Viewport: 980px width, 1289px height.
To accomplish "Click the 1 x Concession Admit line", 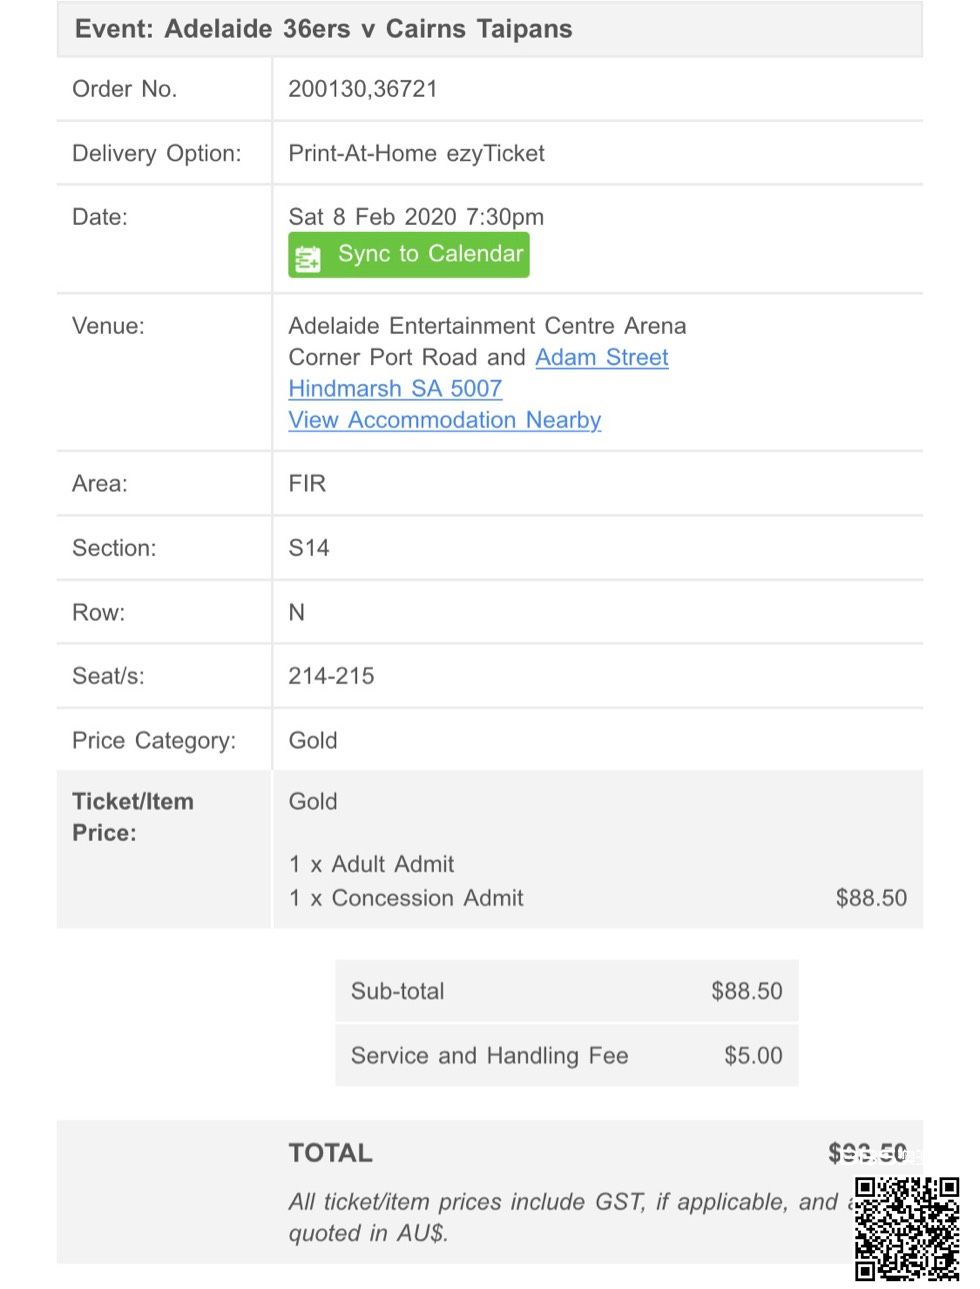I will (x=406, y=898).
